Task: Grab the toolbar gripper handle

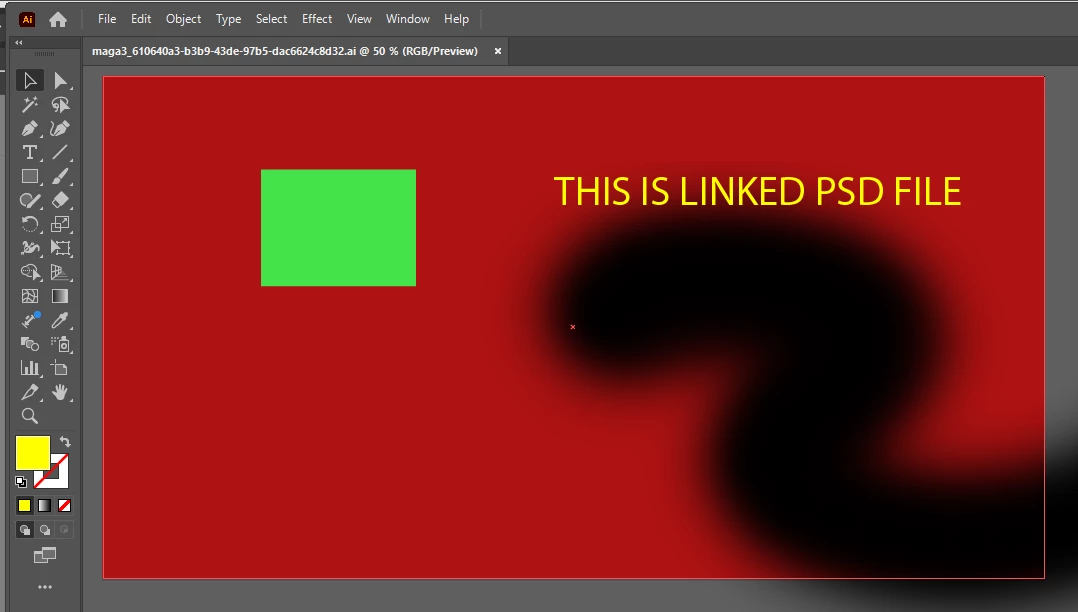Action: tap(45, 54)
